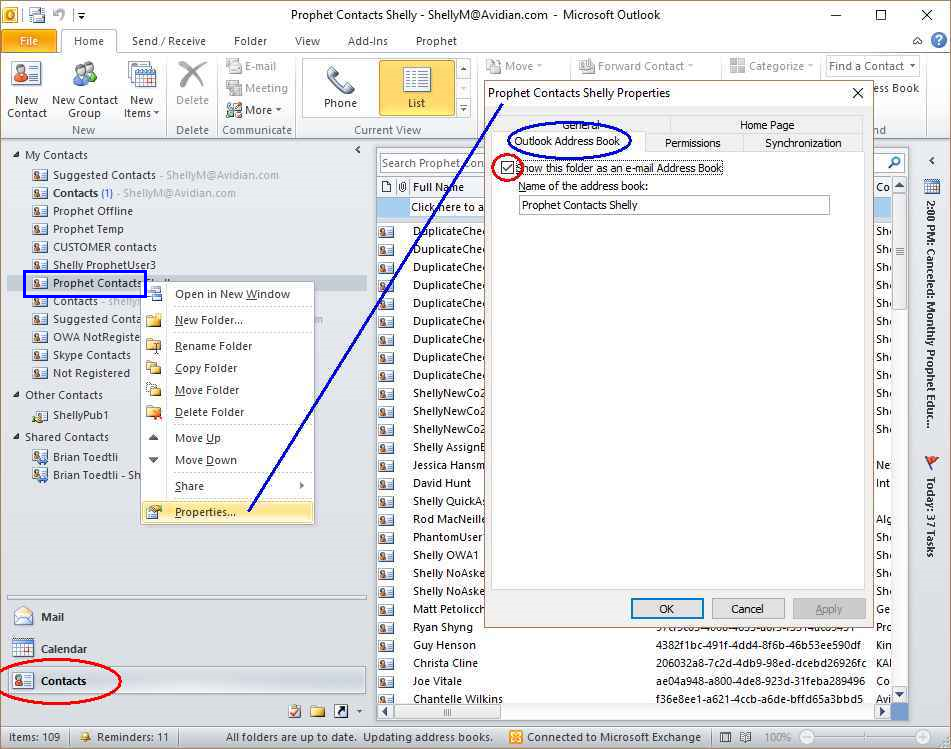Image resolution: width=951 pixels, height=749 pixels.
Task: Open the Share submenu
Action: coord(228,486)
